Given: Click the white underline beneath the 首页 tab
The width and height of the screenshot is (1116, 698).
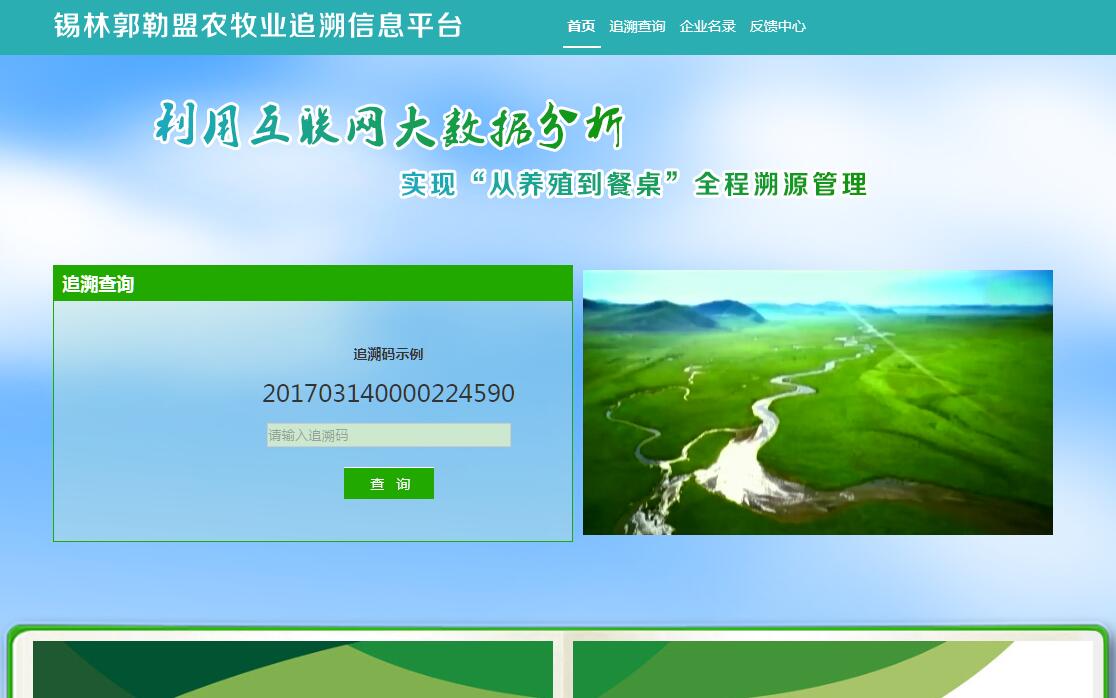Looking at the screenshot, I should click(x=581, y=46).
